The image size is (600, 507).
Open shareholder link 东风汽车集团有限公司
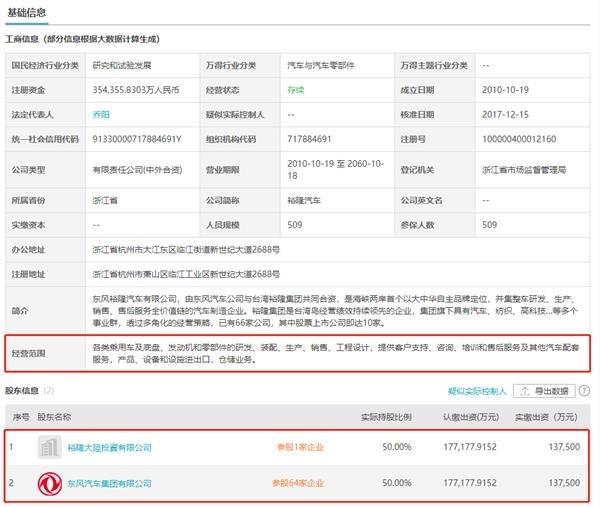pyautogui.click(x=109, y=483)
